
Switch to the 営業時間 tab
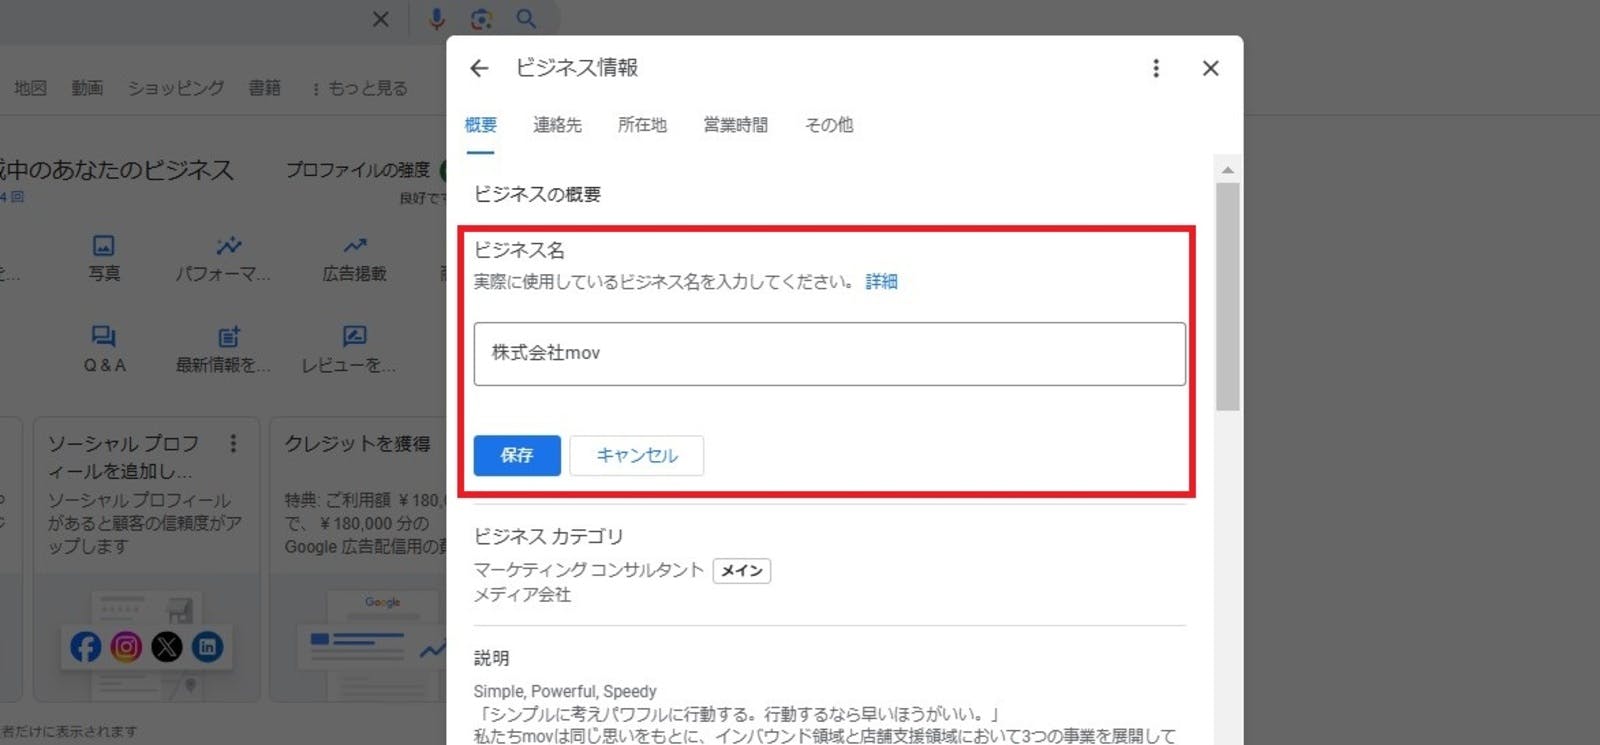[x=736, y=125]
